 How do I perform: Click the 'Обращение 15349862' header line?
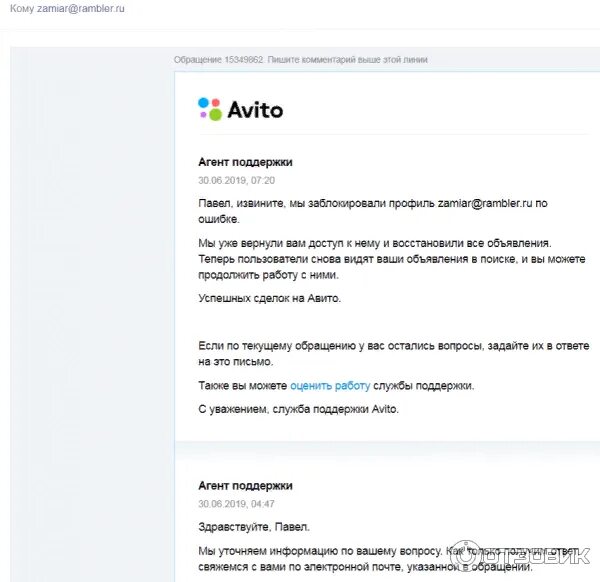[300, 60]
